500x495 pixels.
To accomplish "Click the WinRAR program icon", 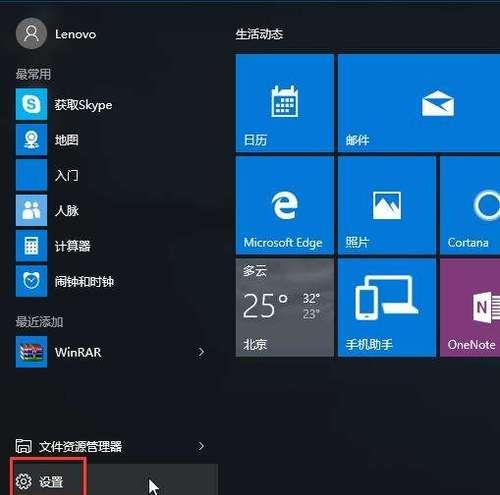I will coord(31,352).
